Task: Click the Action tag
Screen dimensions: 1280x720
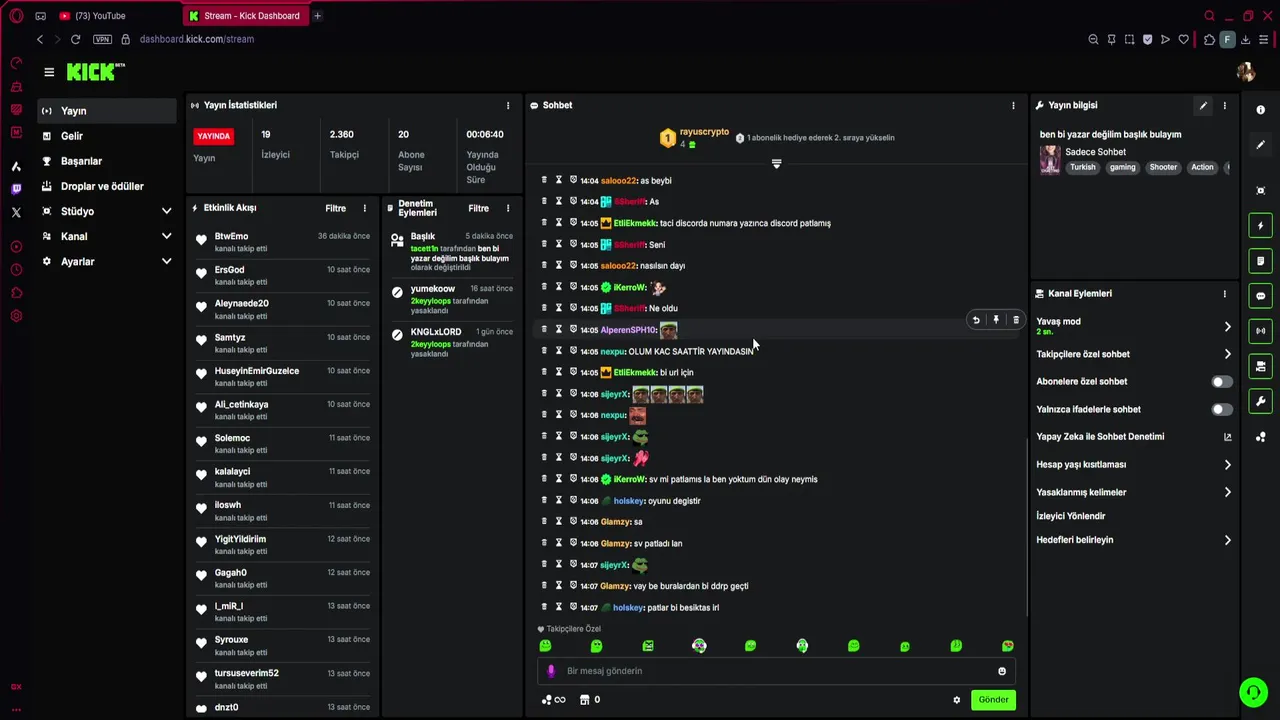Action: [x=1202, y=167]
